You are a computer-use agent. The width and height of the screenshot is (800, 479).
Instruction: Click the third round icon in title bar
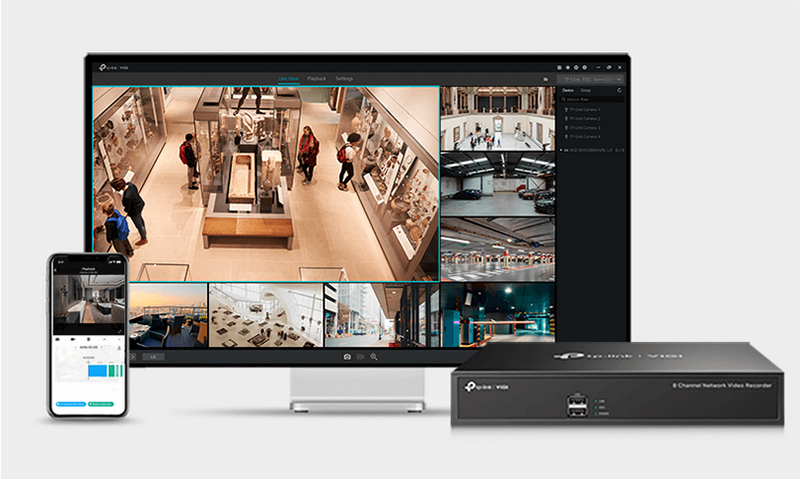(x=576, y=67)
